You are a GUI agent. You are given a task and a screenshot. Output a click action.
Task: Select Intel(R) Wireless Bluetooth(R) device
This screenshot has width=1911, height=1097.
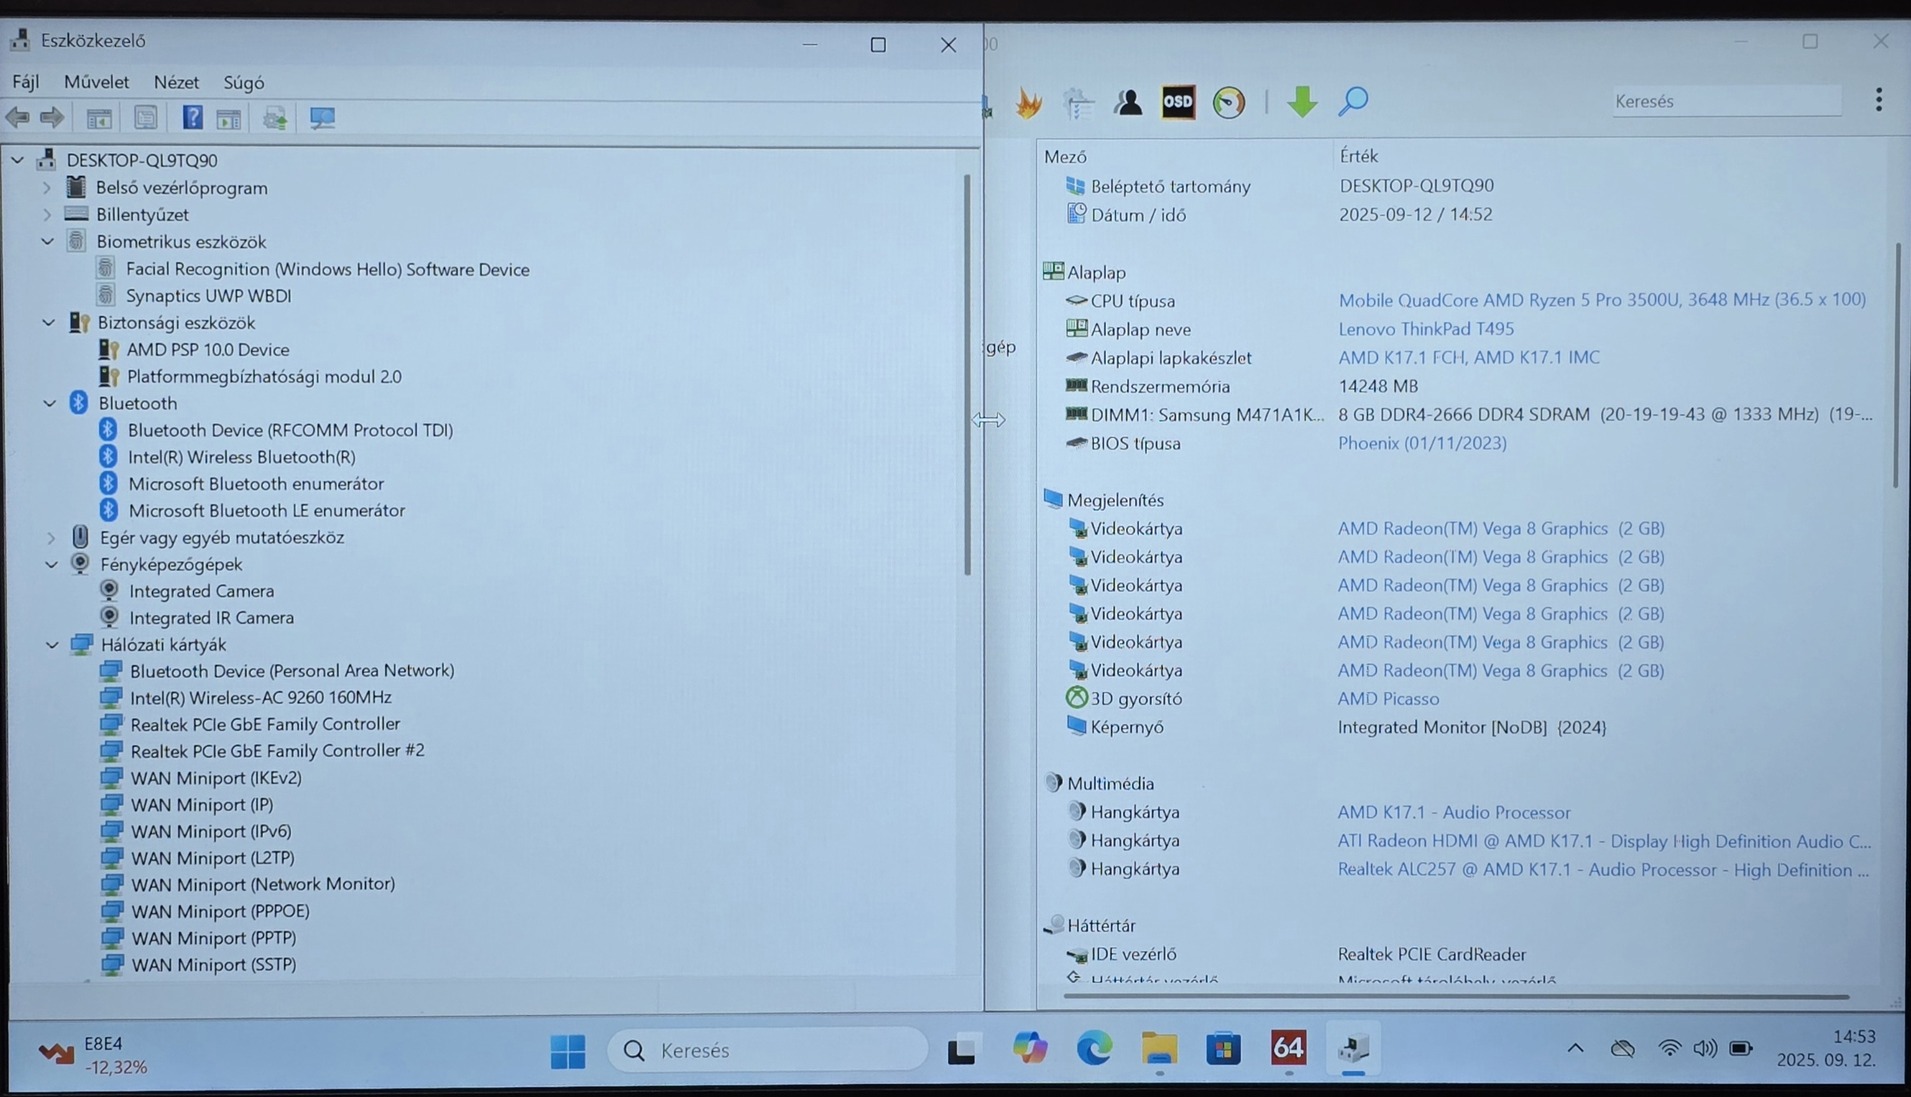[x=242, y=457]
